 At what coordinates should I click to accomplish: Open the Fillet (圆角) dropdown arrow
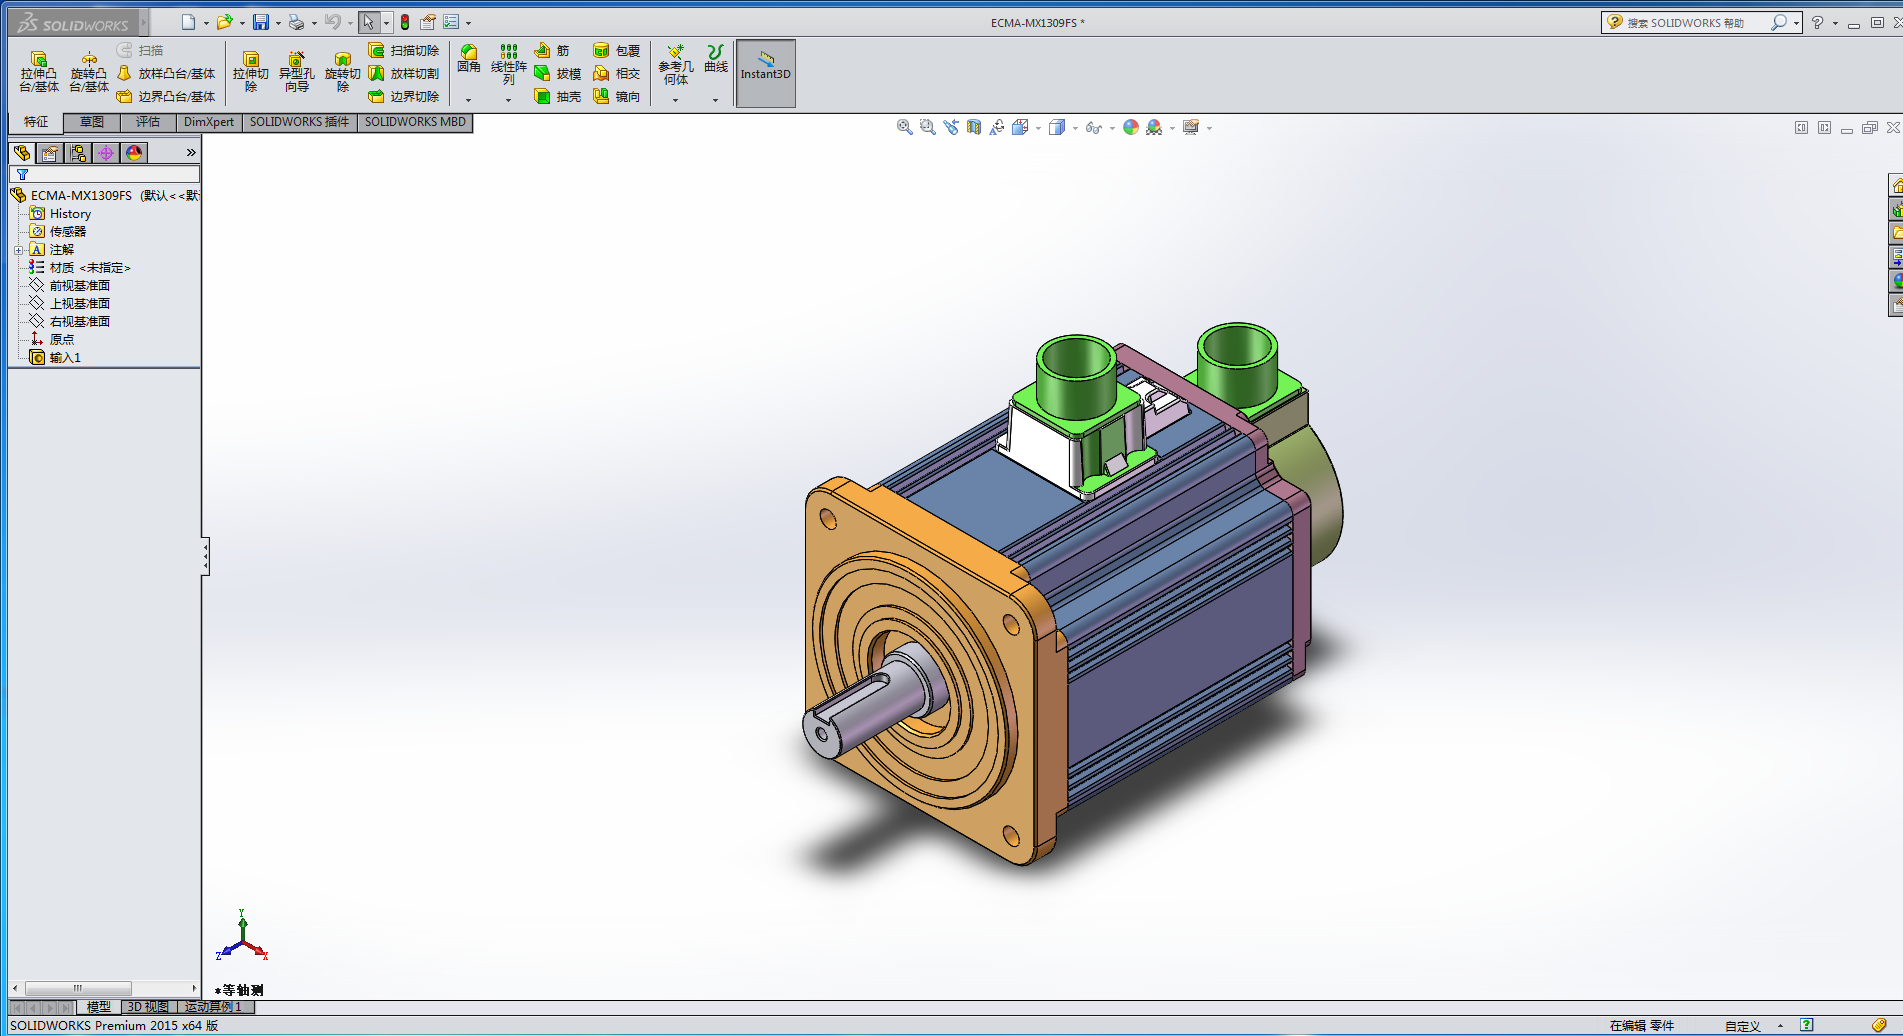(x=468, y=100)
